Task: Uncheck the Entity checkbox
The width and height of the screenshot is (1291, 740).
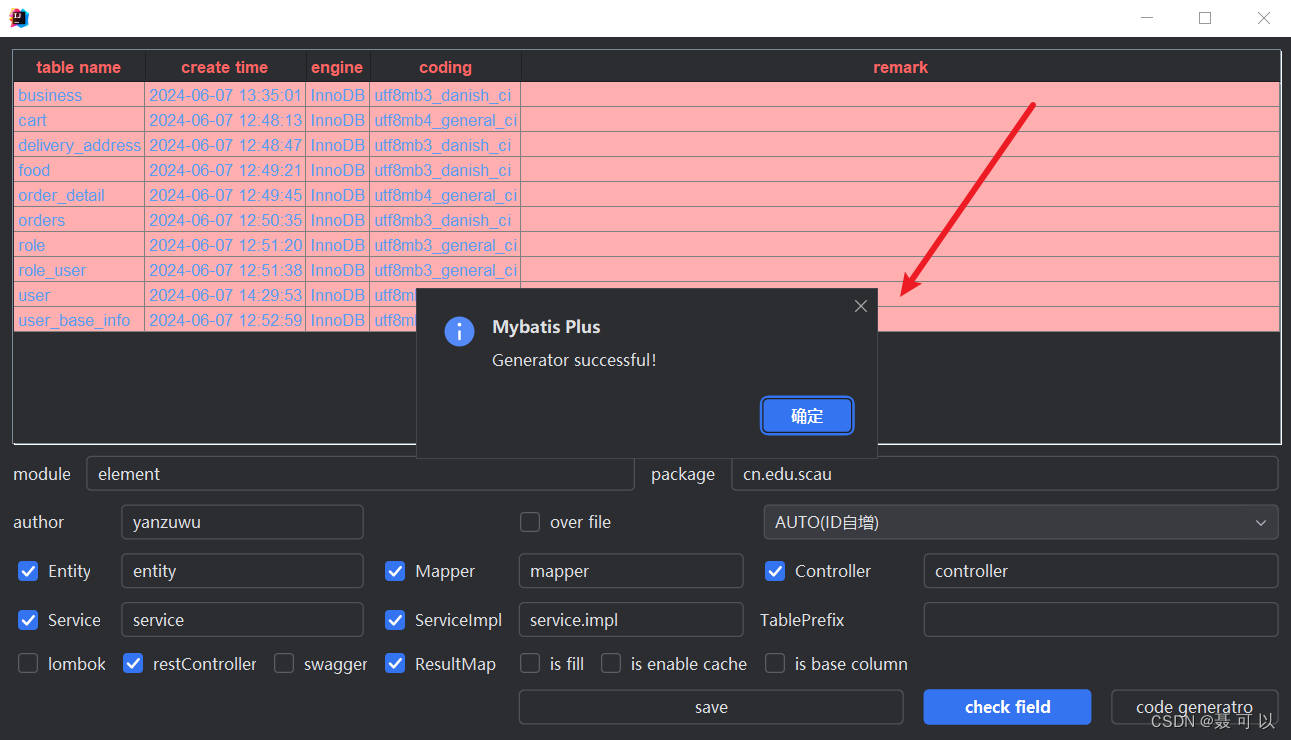Action: (28, 571)
